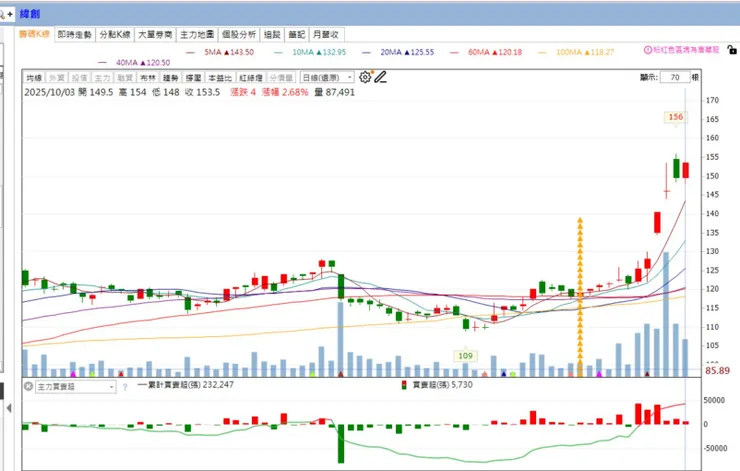The image size is (740, 471).
Task: Click the 量 87,491 volume value
Action: point(335,92)
